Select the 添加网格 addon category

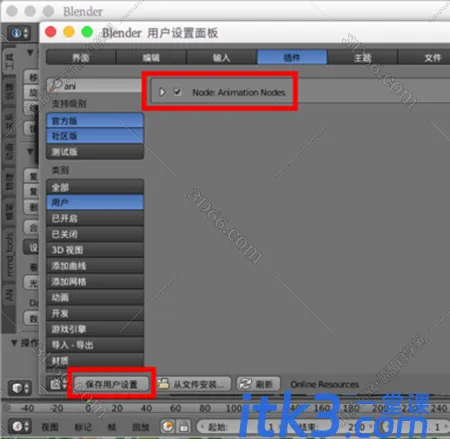[95, 282]
